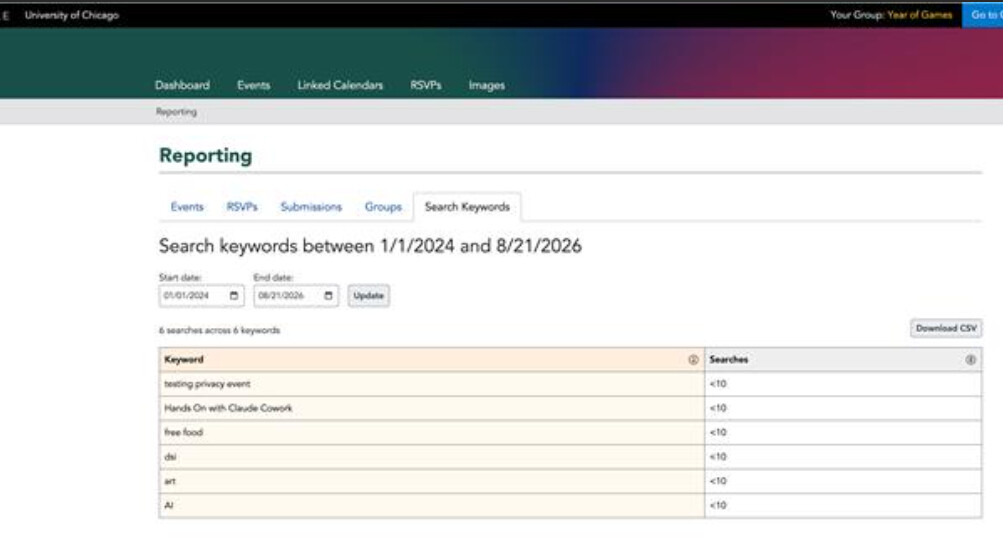Select the 'Hands On with Claude Cowork' cell
Image resolution: width=1003 pixels, height=541 pixels.
tap(432, 408)
